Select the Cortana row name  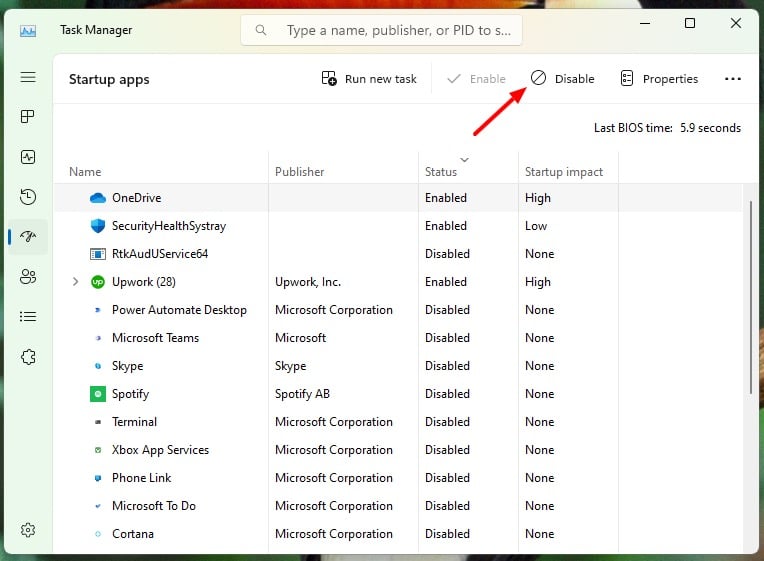133,534
